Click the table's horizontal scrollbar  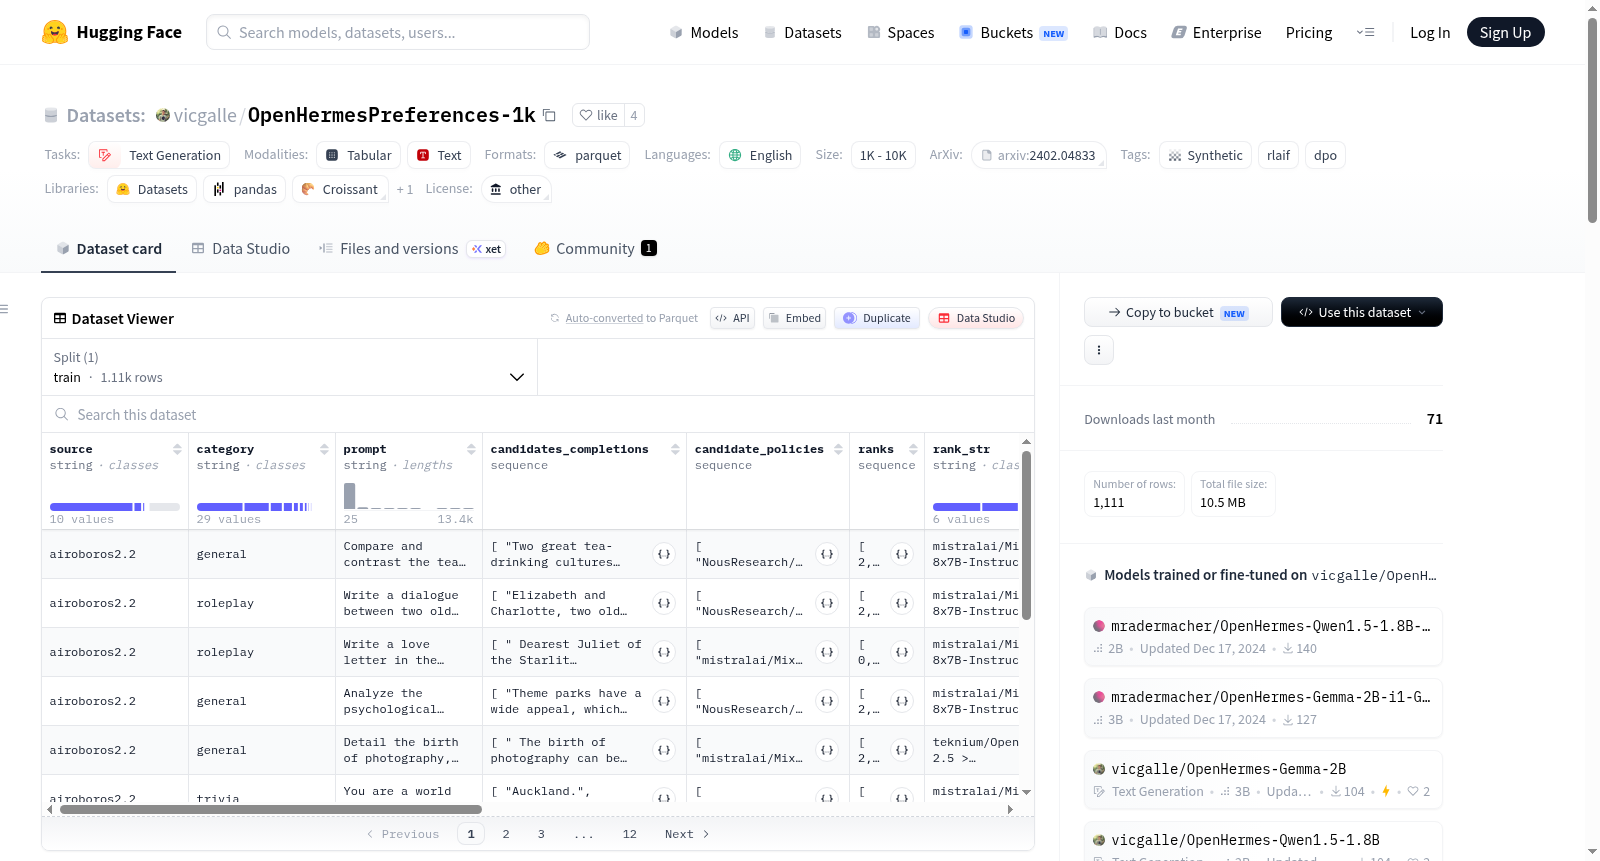271,809
